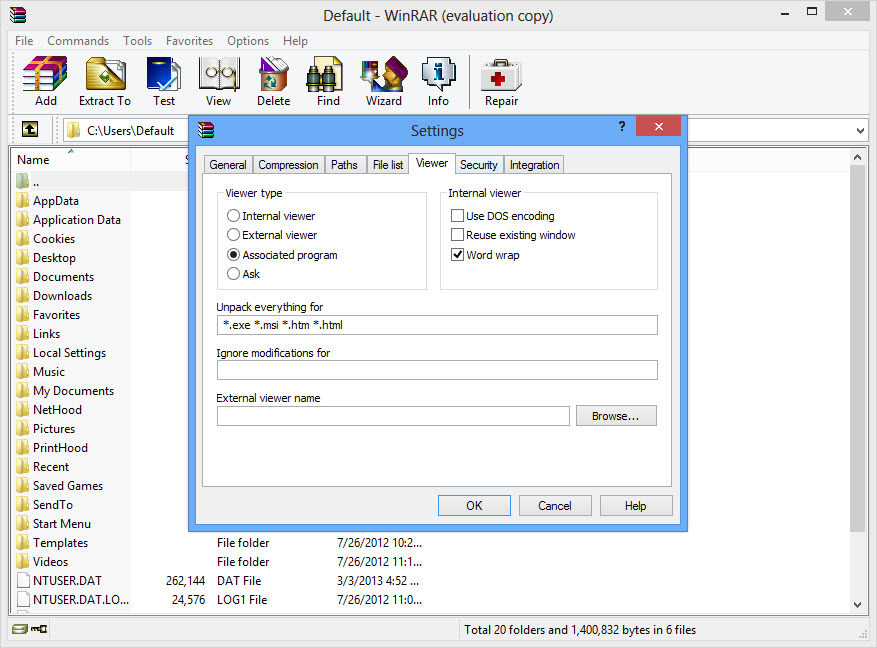Image resolution: width=877 pixels, height=648 pixels.
Task: Click the Delete toolbar icon
Action: (273, 80)
